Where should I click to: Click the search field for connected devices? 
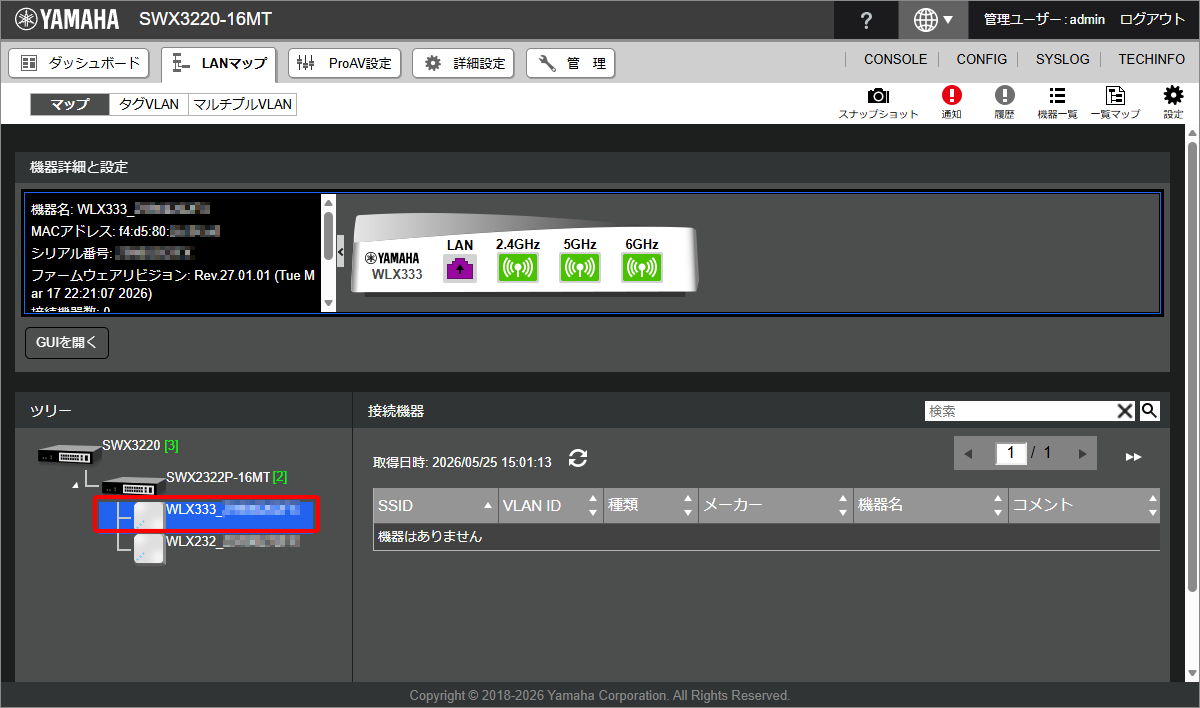[x=1020, y=410]
